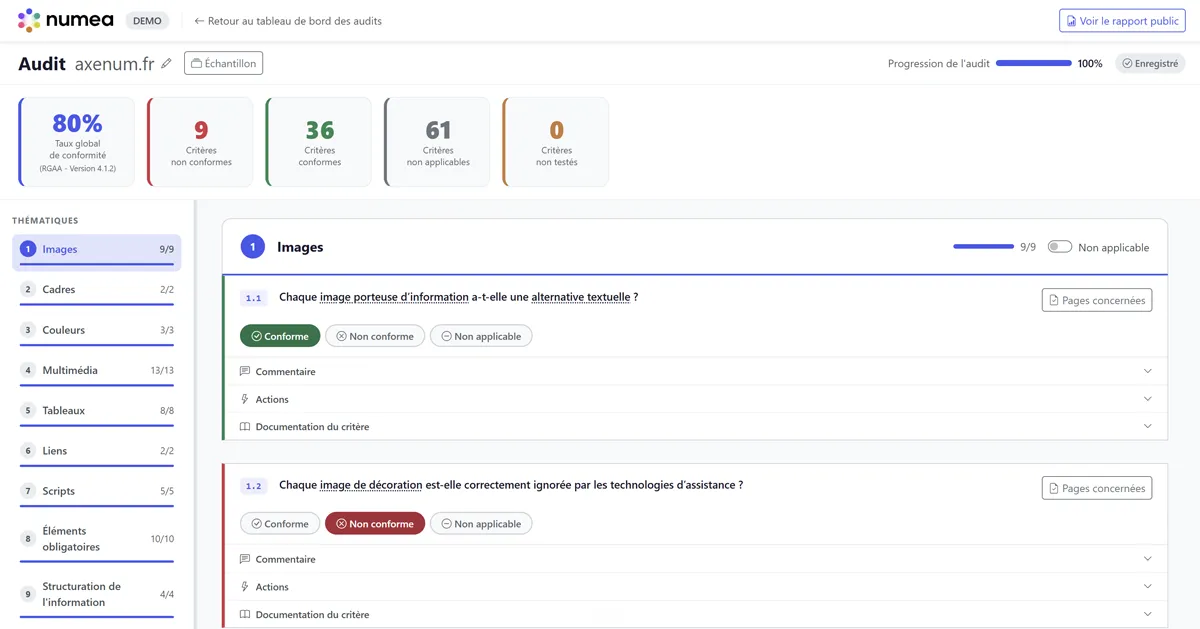Click the 9 Critères non conformes card
This screenshot has width=1200, height=629.
200,142
